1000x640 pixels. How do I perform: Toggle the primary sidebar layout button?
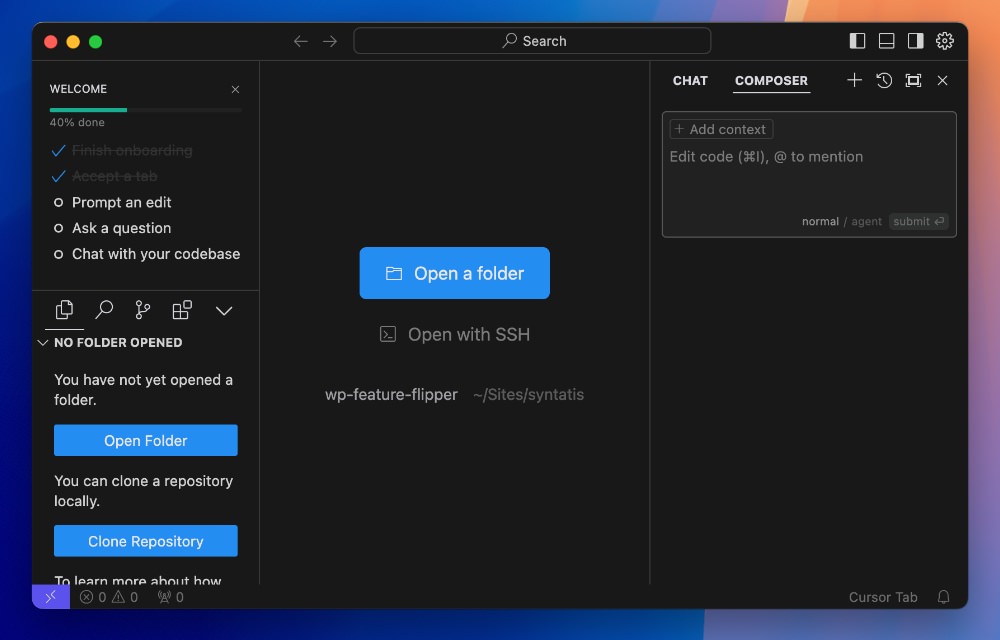click(x=857, y=41)
